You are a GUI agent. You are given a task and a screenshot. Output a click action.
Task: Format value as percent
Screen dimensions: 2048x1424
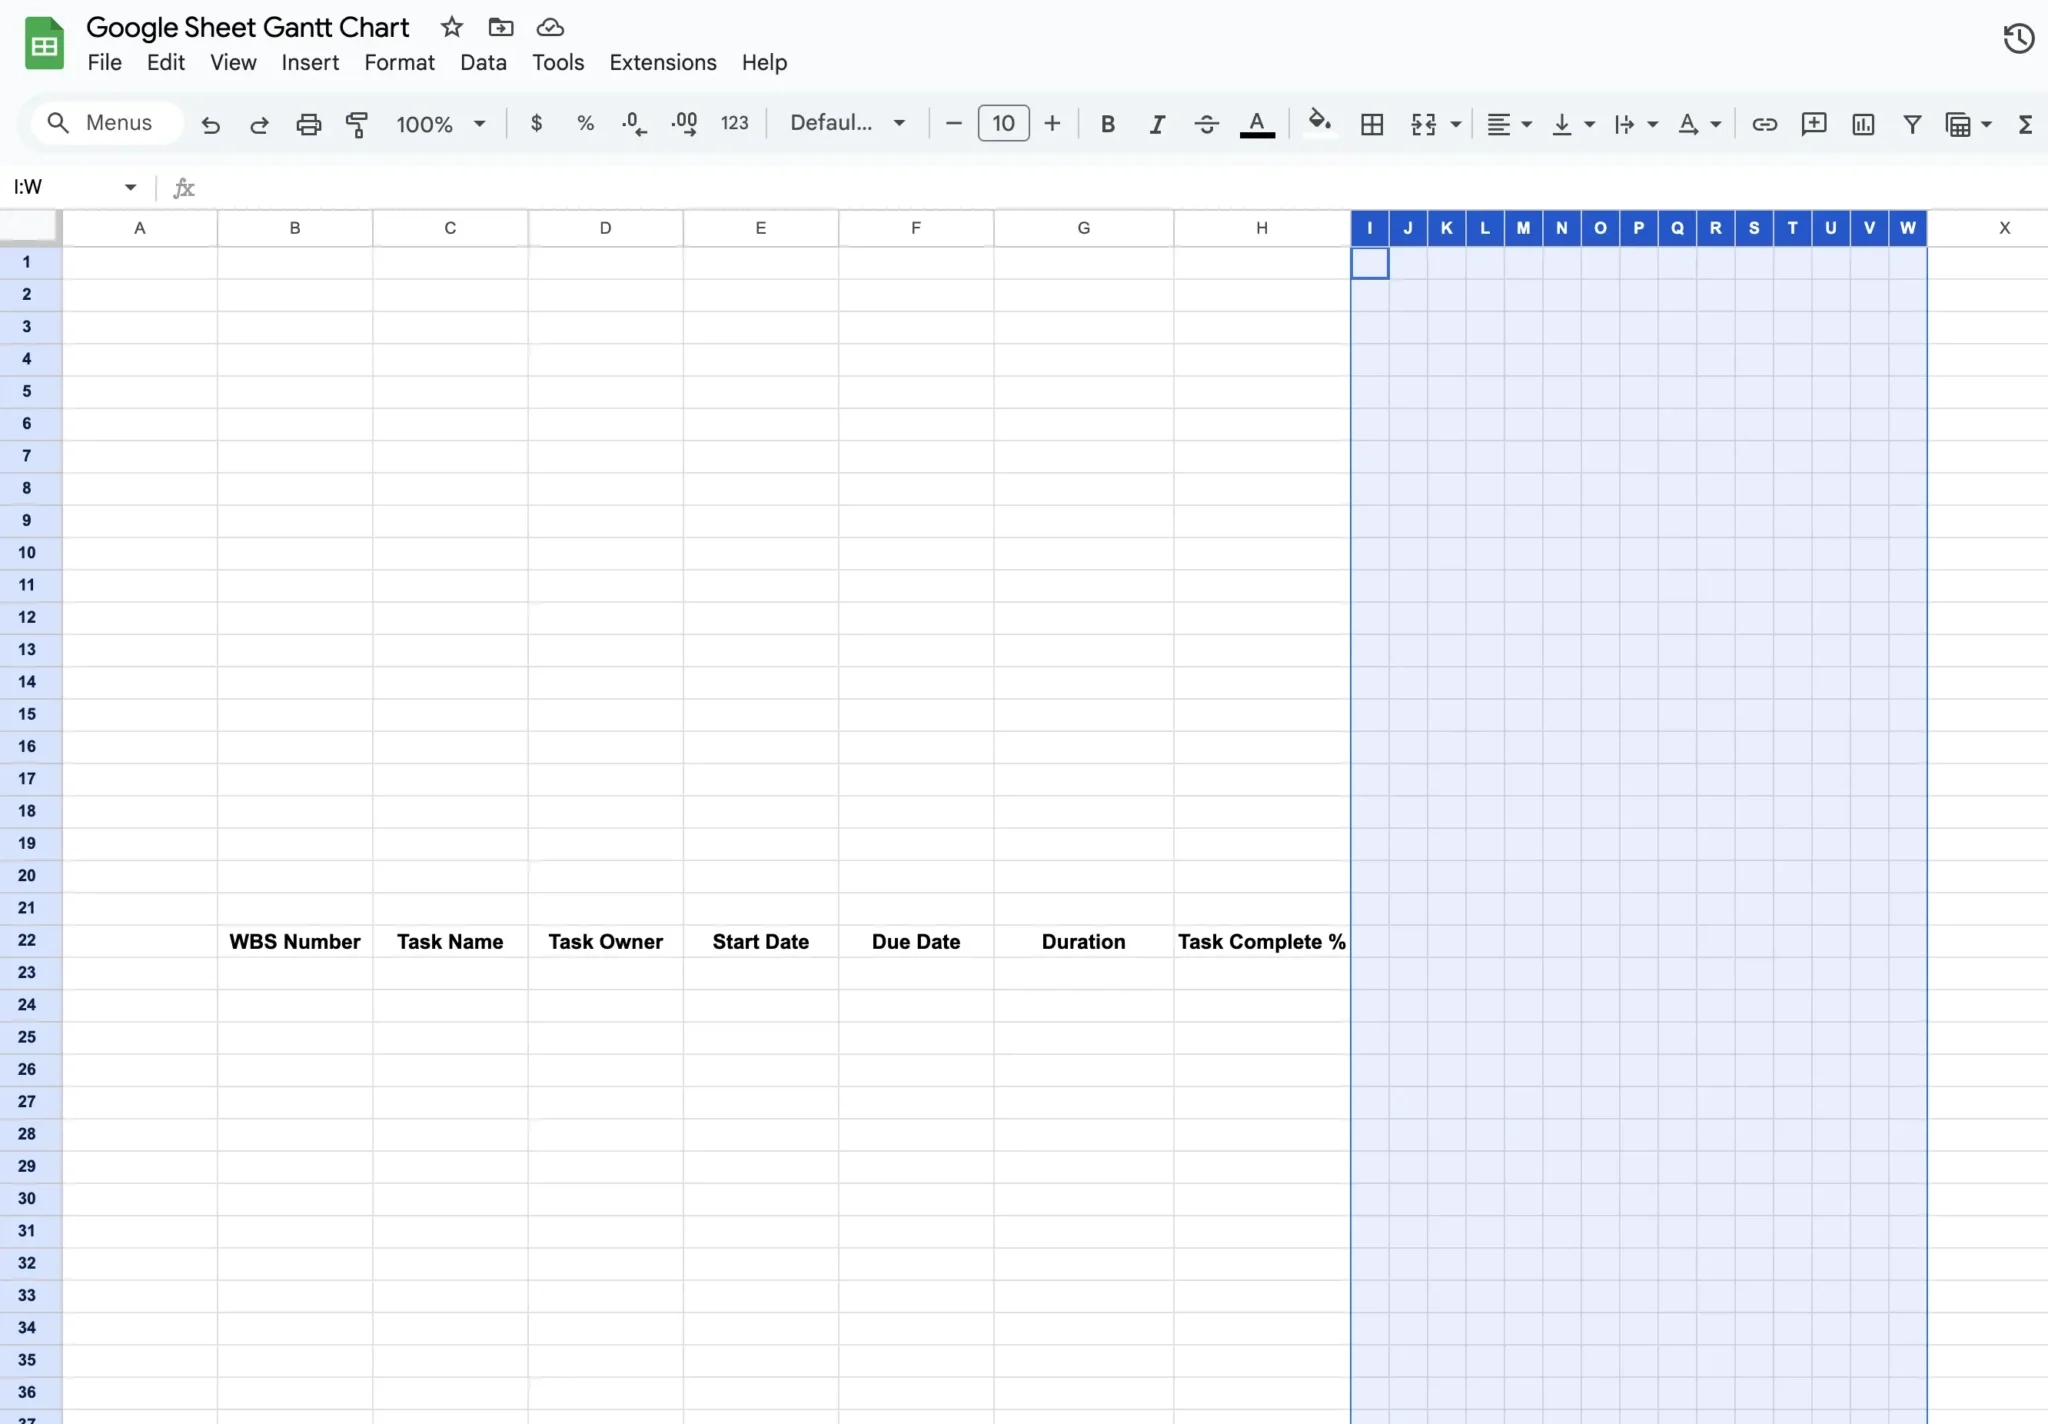[x=585, y=123]
